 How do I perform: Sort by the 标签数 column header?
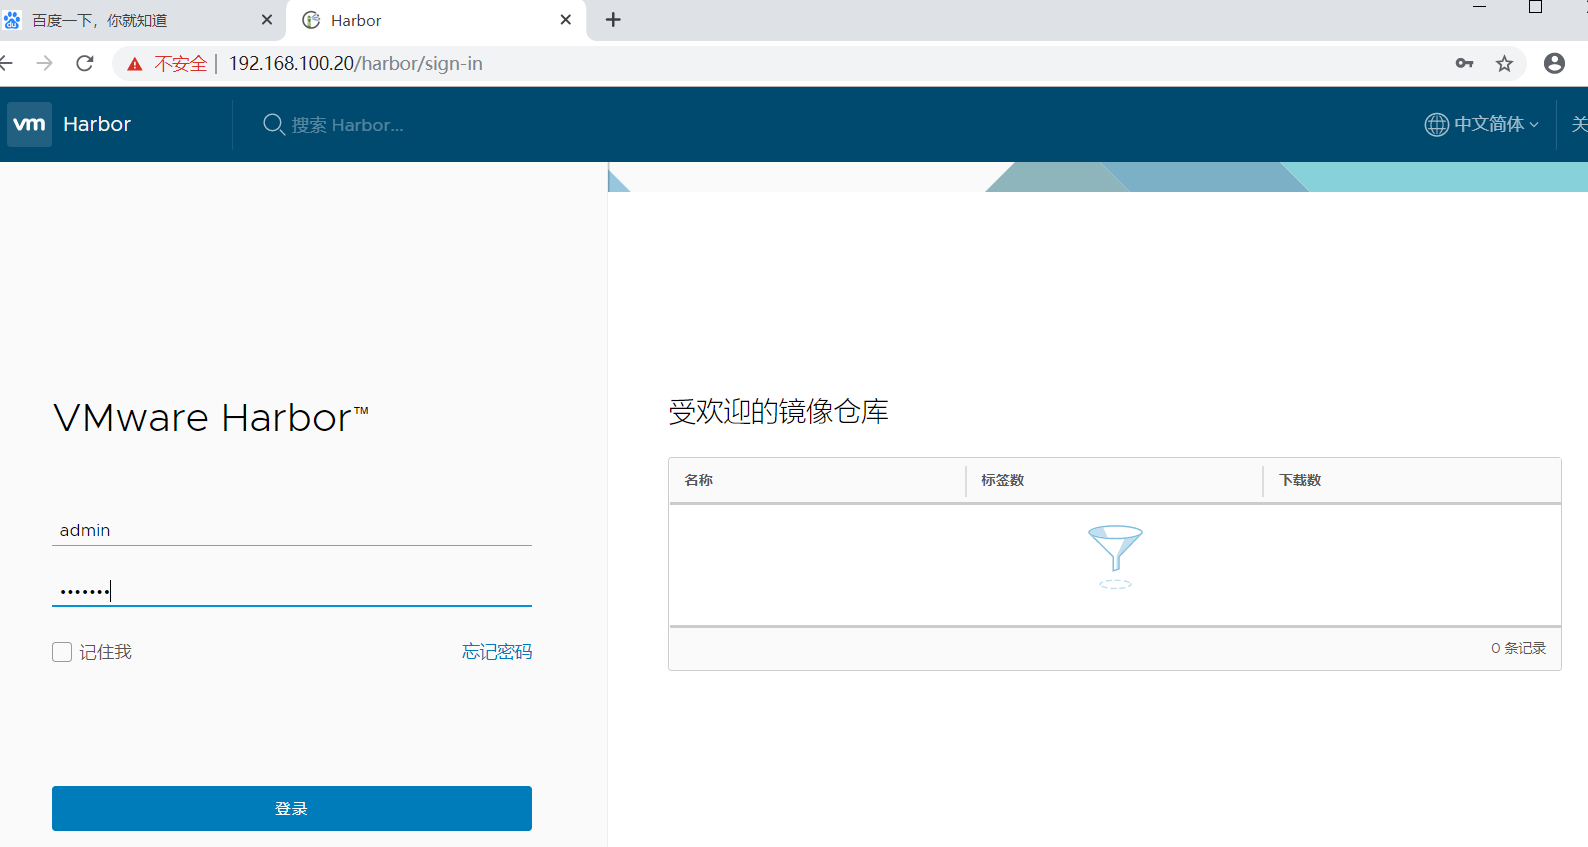coord(1002,480)
